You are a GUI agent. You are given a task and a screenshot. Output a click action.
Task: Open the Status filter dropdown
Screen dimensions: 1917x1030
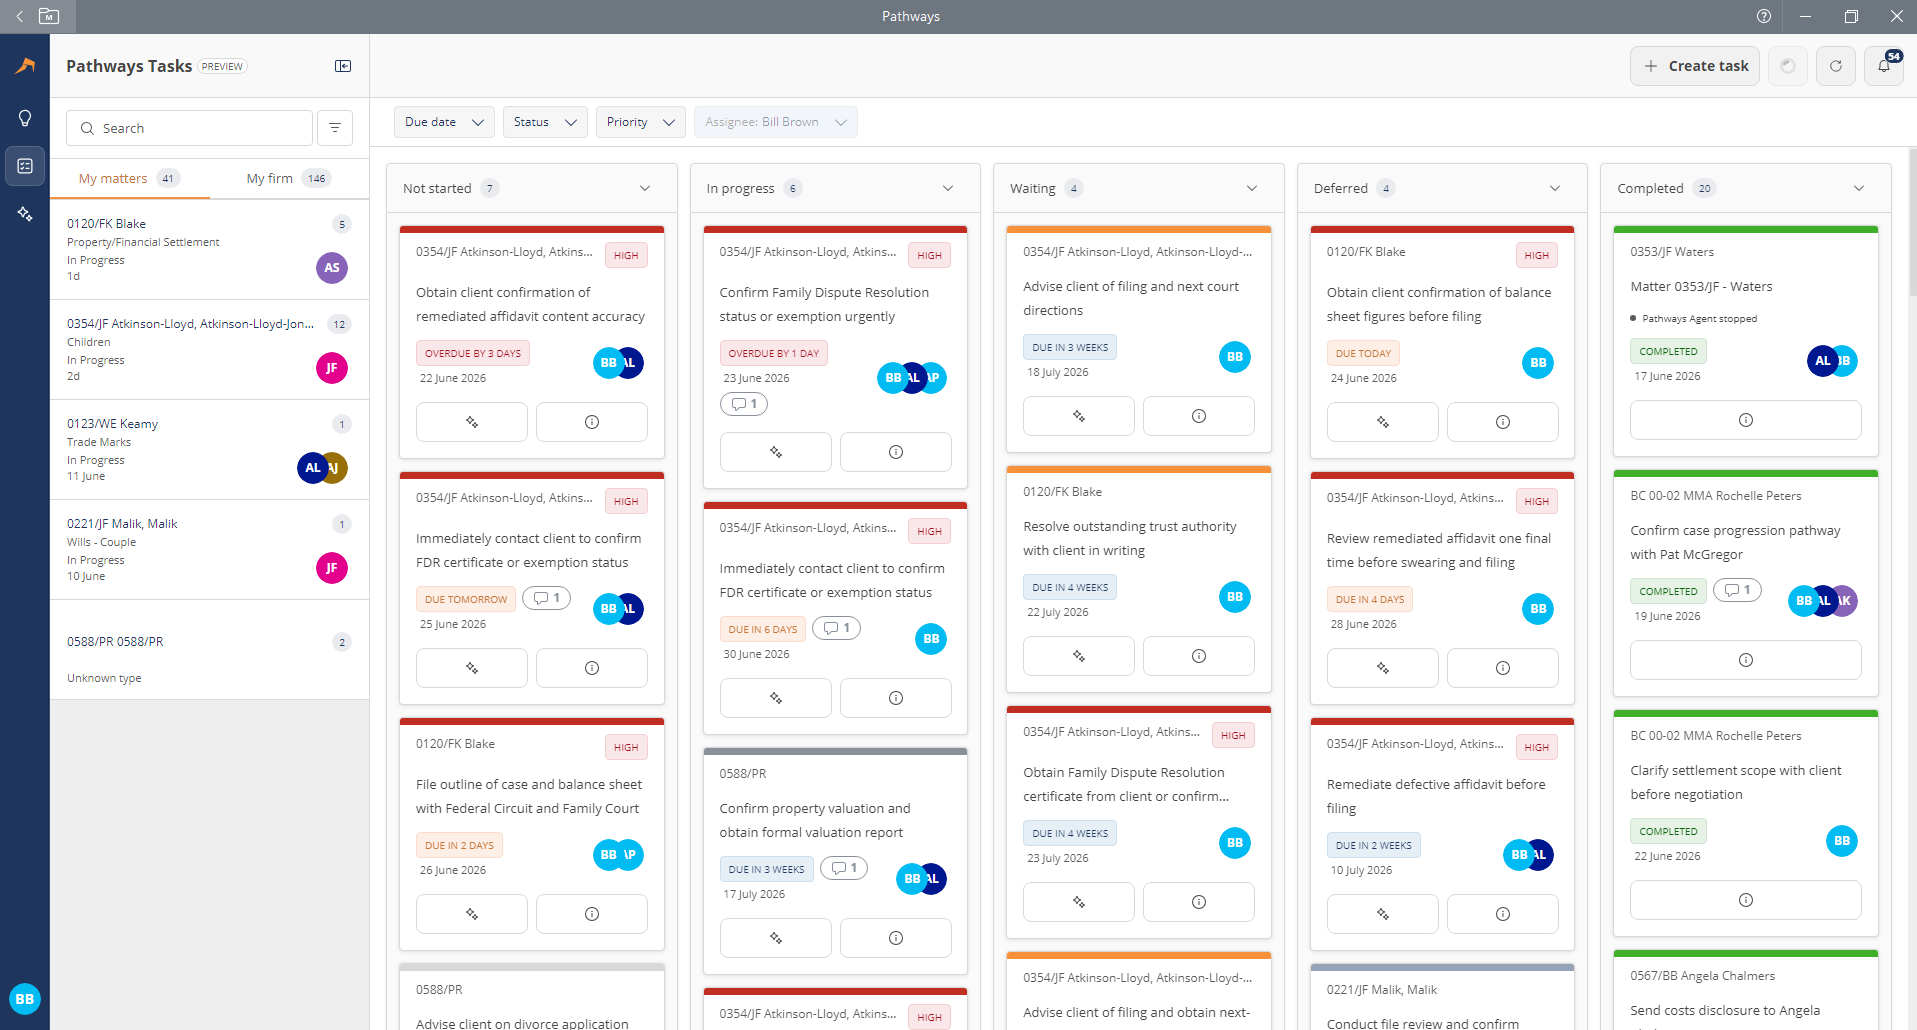(x=545, y=122)
